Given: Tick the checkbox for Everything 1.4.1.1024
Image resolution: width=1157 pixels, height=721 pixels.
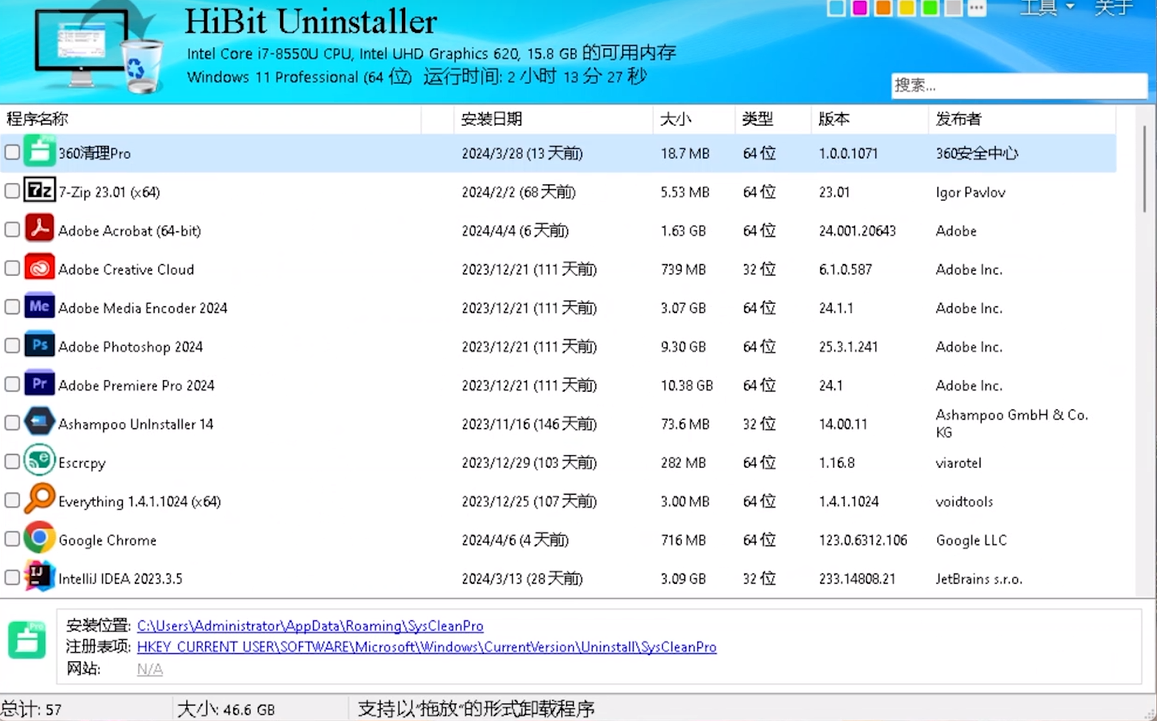Looking at the screenshot, I should 12,500.
